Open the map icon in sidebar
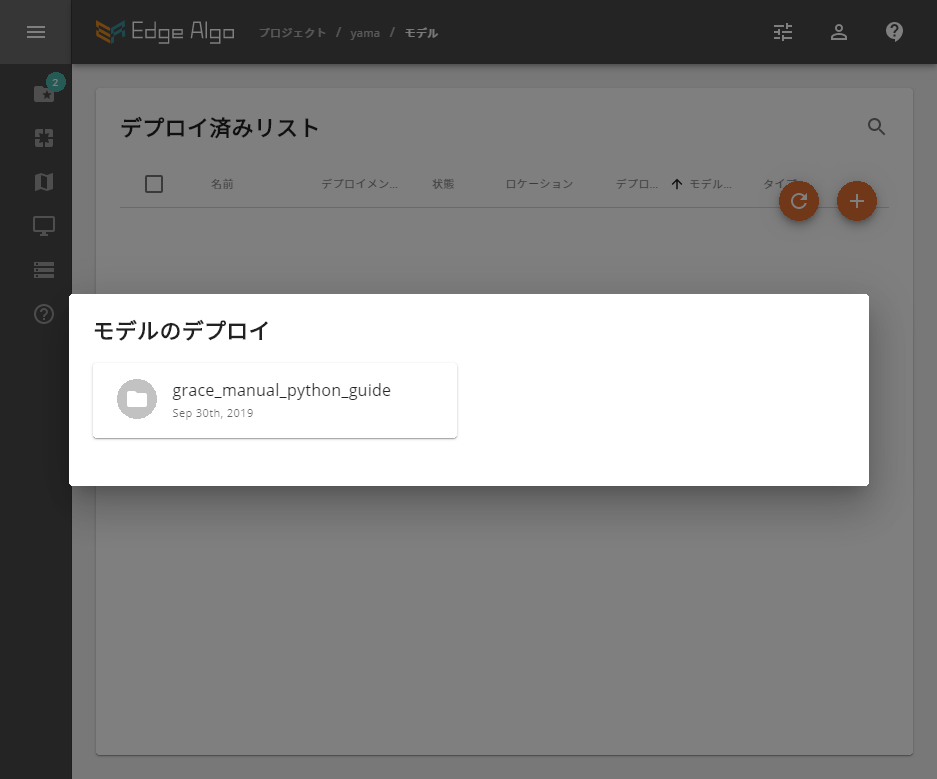 [44, 182]
